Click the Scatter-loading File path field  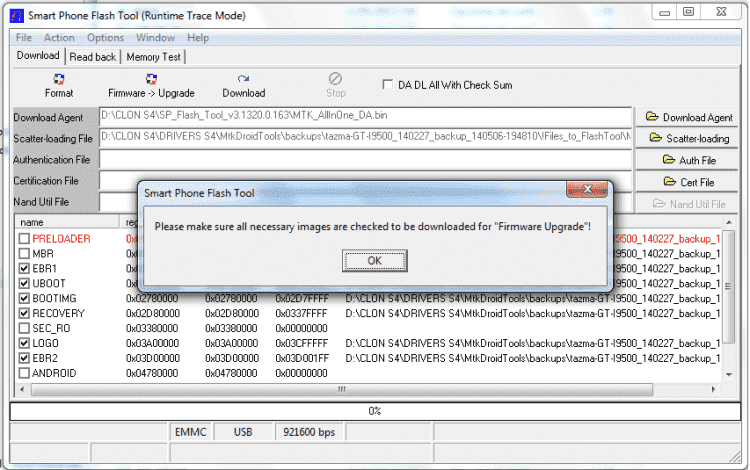click(365, 139)
